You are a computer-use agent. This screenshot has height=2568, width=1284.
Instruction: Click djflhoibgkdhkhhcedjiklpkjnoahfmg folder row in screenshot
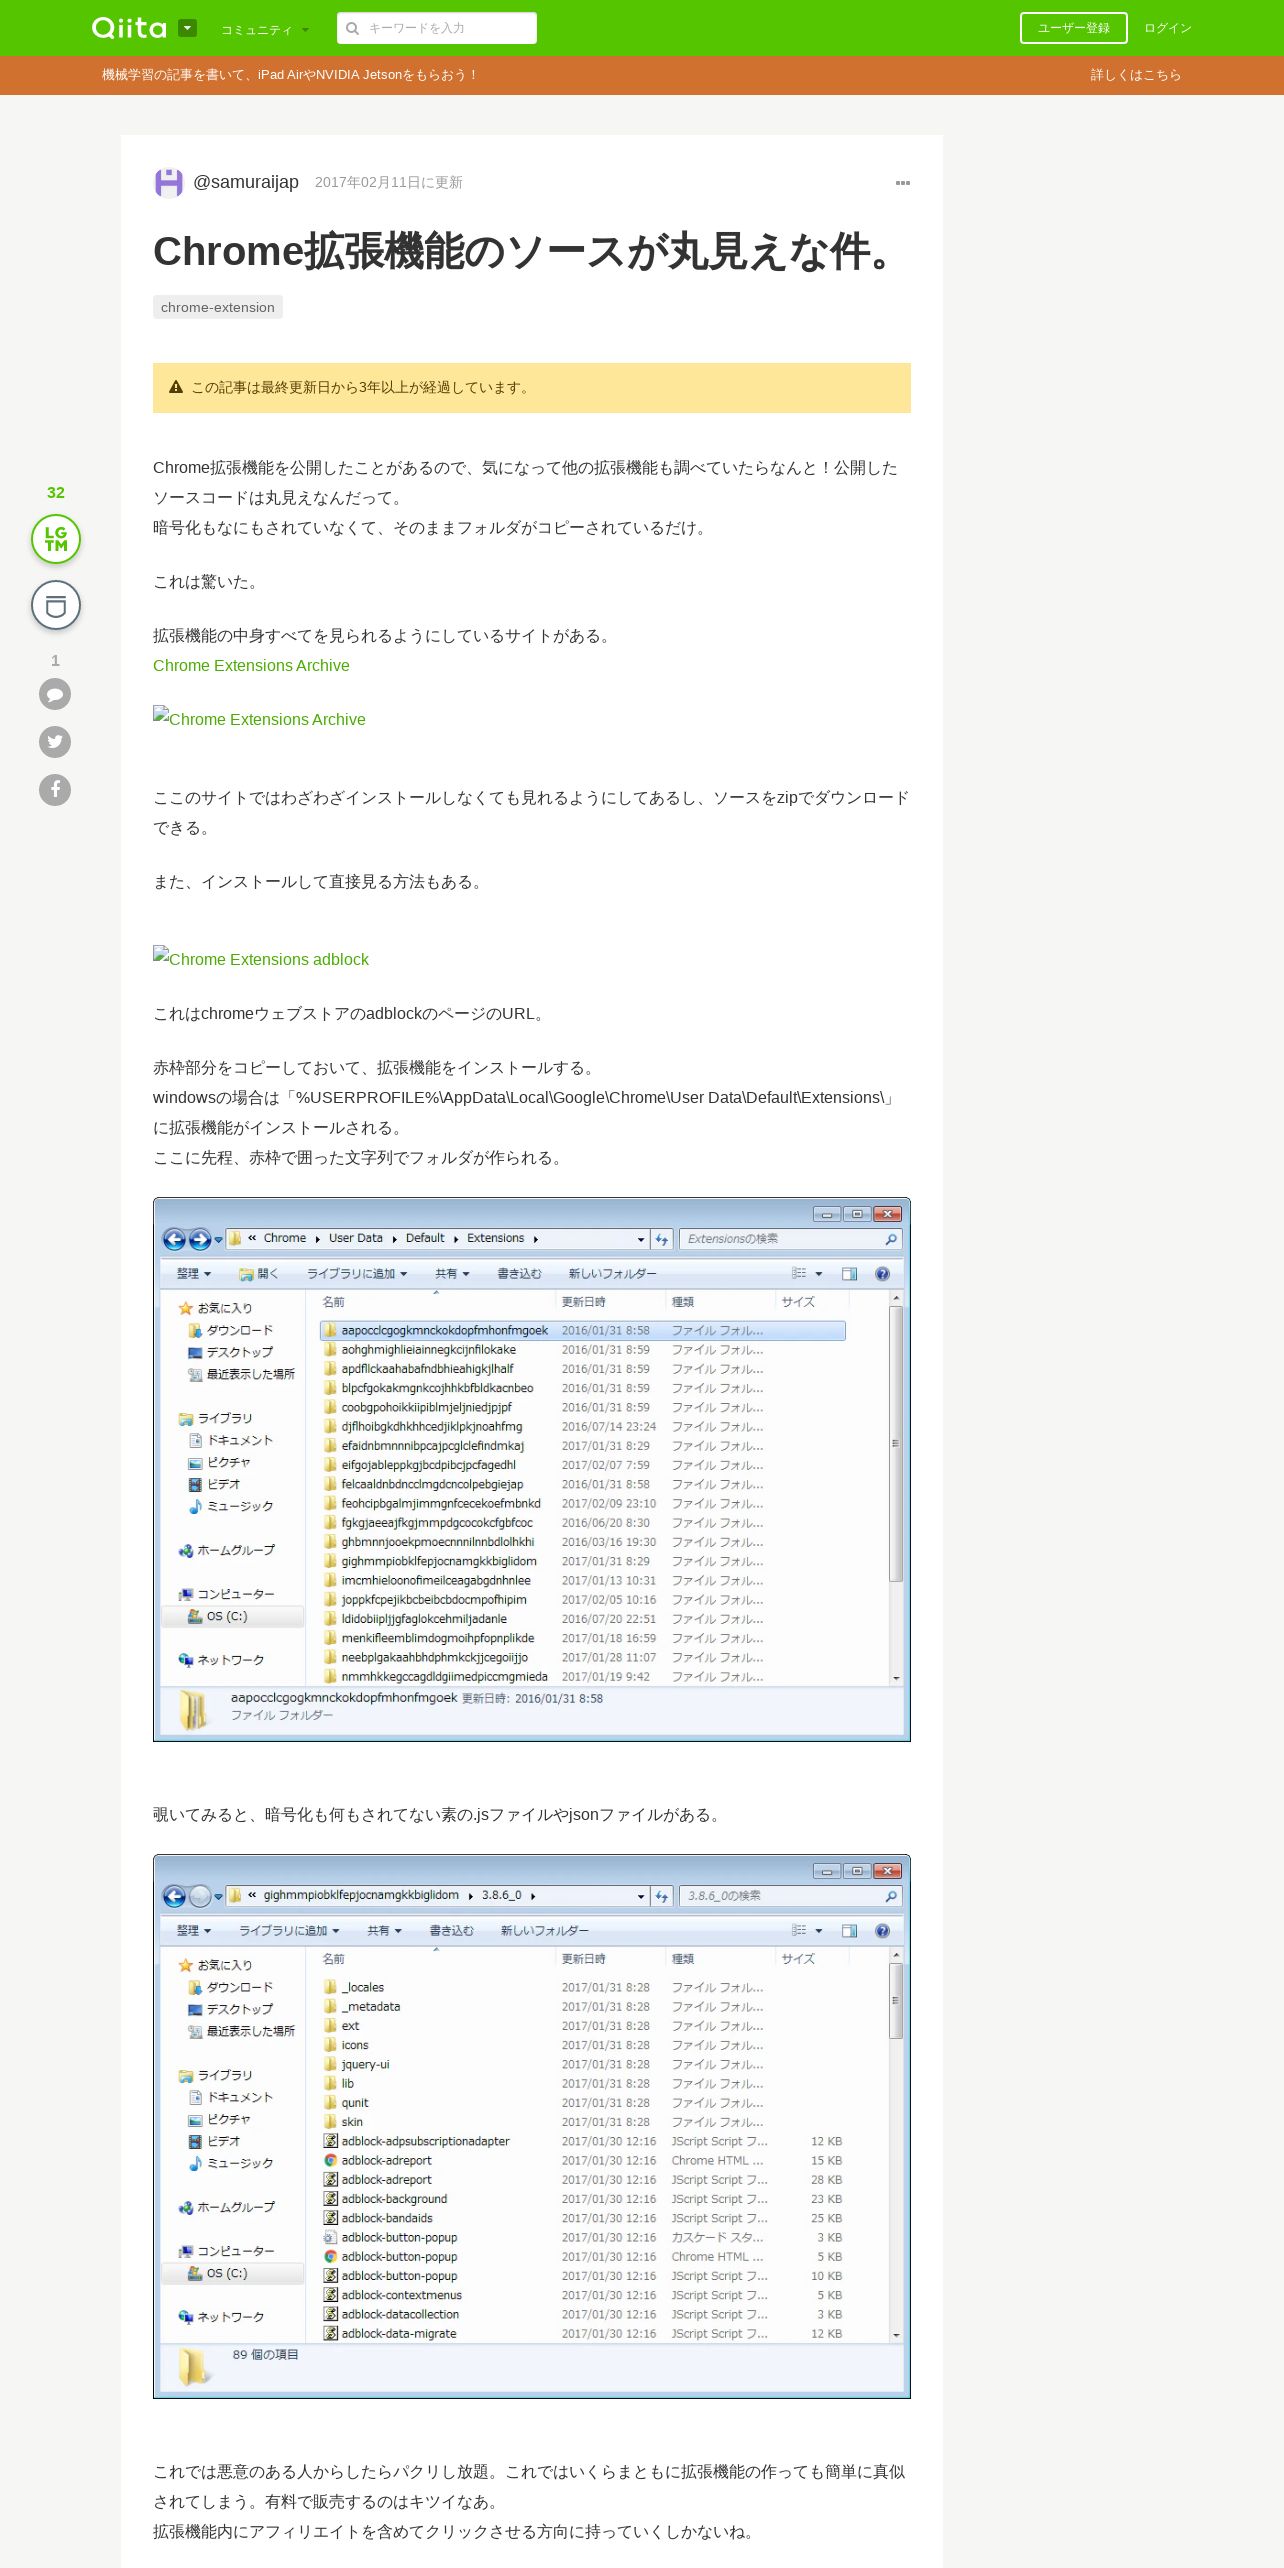[583, 1426]
